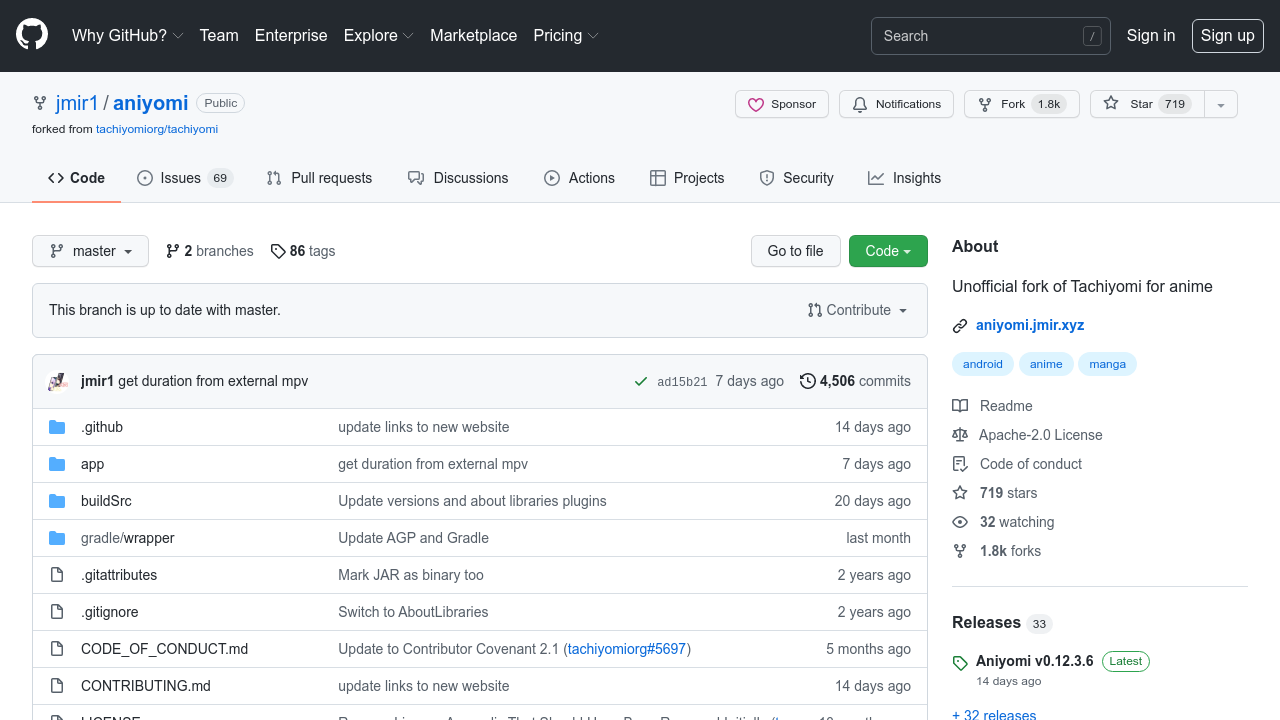Click Sign in

point(1151,35)
